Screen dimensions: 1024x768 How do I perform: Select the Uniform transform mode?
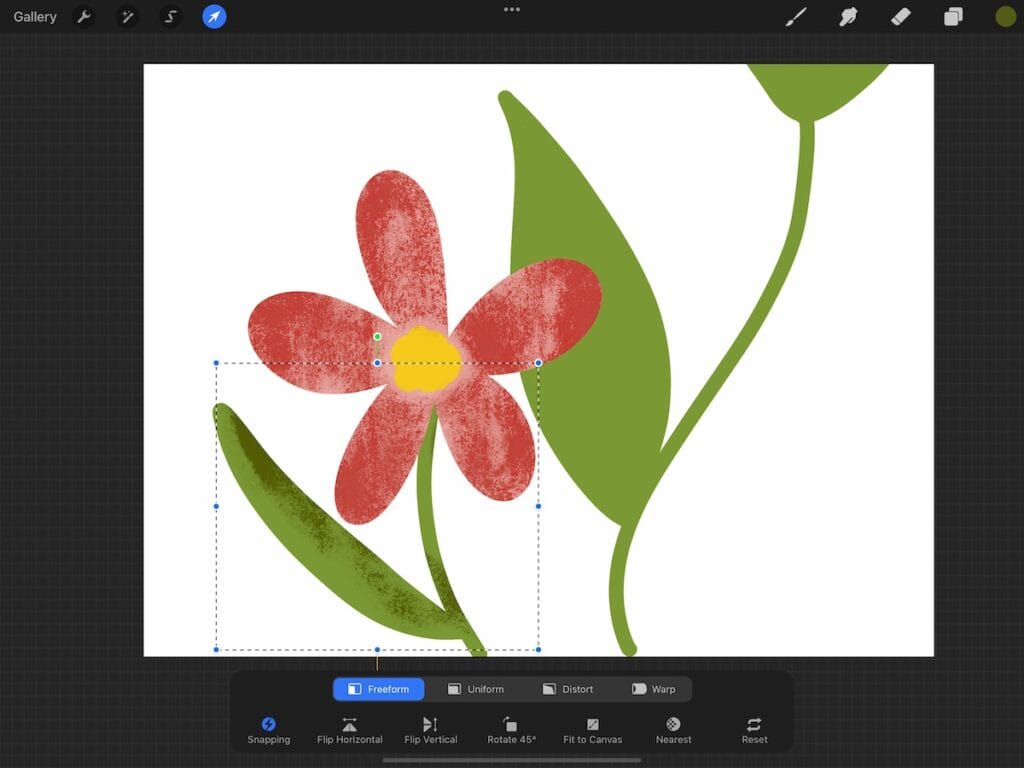coord(478,689)
